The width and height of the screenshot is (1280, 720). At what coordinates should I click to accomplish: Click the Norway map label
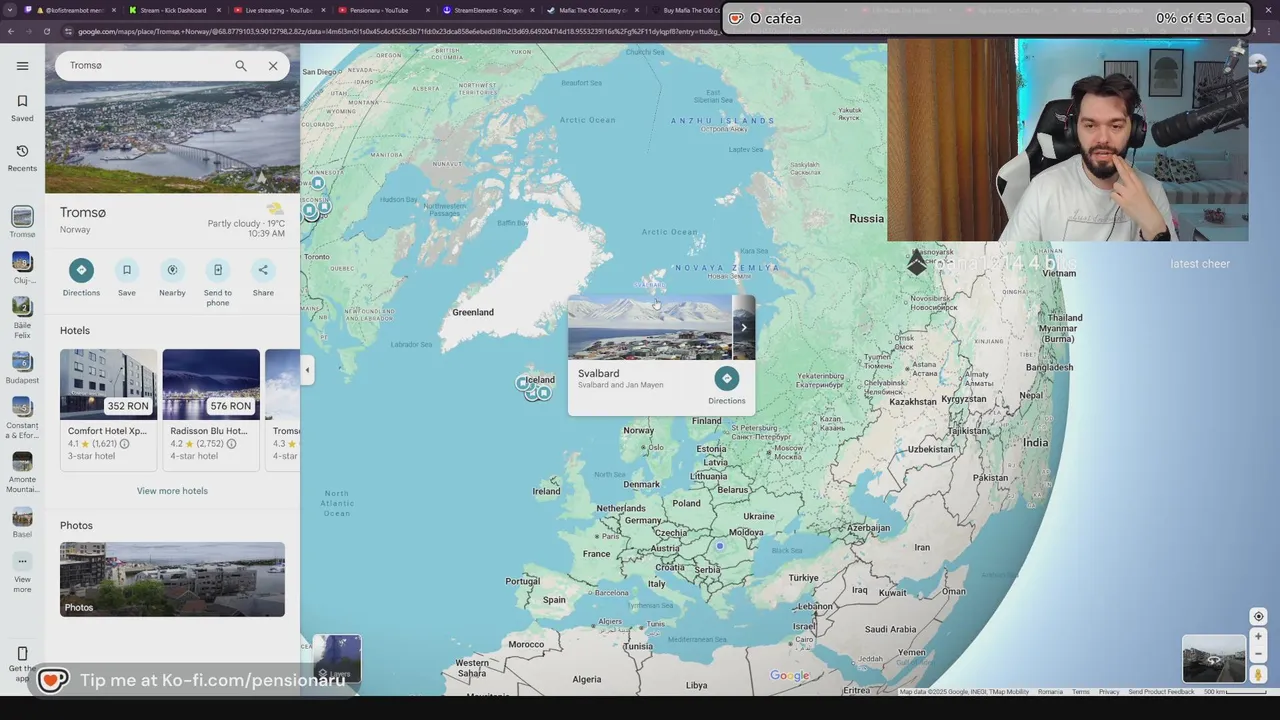point(638,431)
